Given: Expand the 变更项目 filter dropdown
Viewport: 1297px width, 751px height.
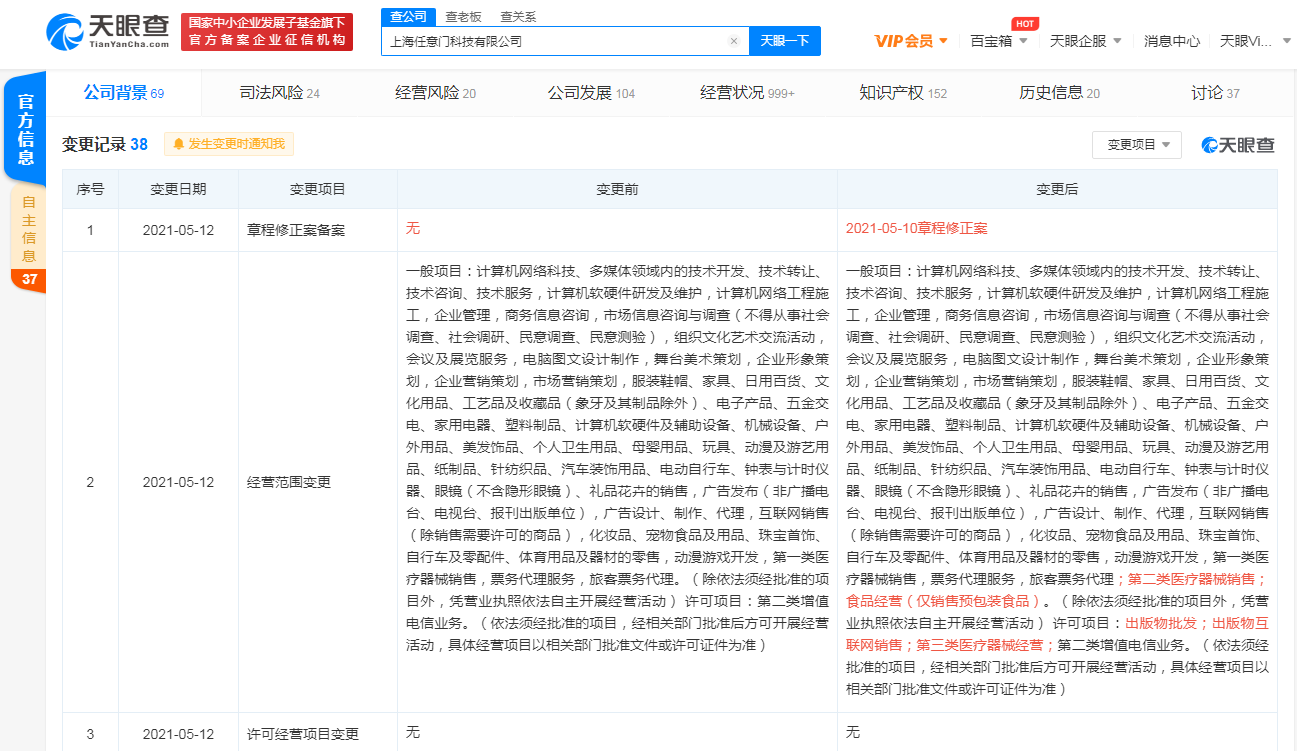Looking at the screenshot, I should pyautogui.click(x=1137, y=145).
